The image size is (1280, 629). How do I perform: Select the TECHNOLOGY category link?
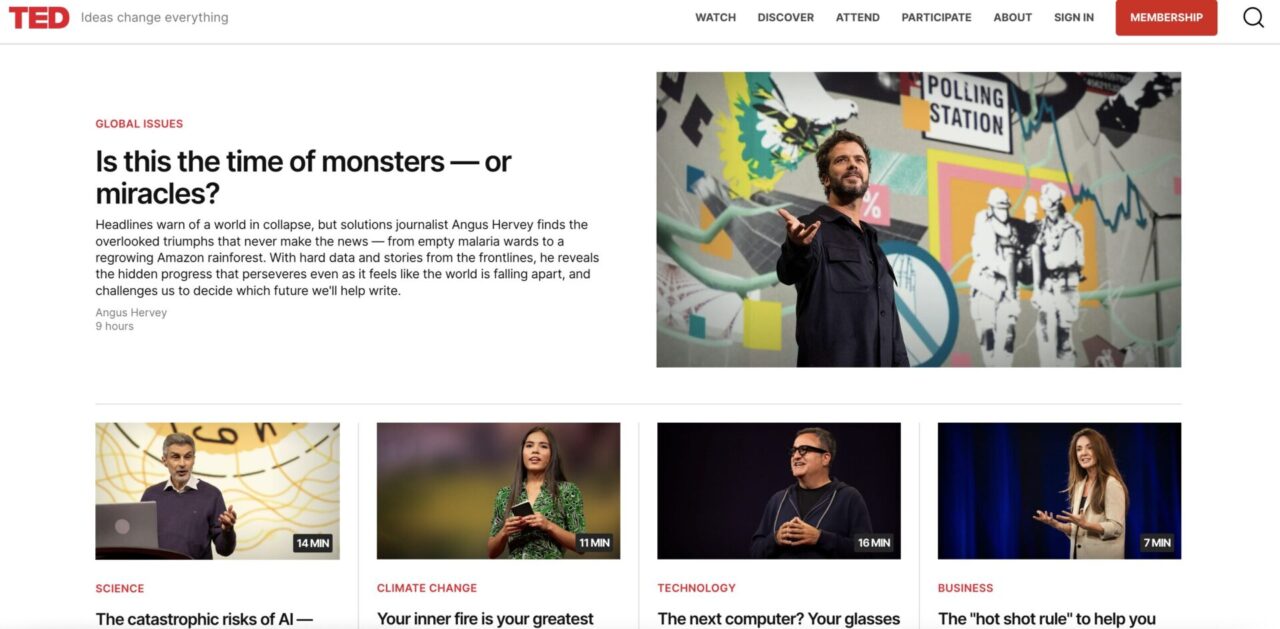coord(696,588)
